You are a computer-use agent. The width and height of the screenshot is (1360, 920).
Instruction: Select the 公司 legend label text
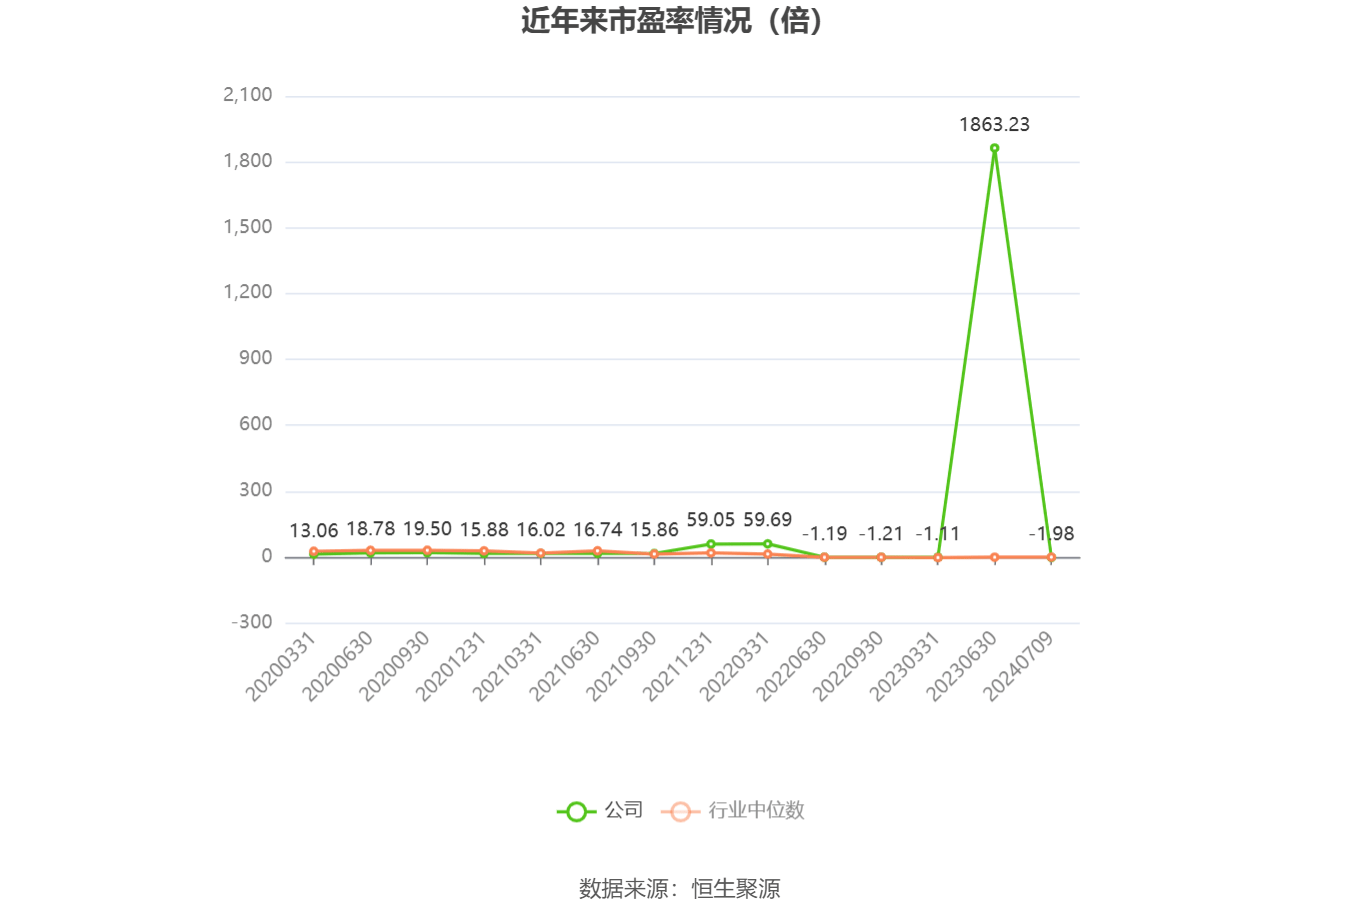coord(620,811)
